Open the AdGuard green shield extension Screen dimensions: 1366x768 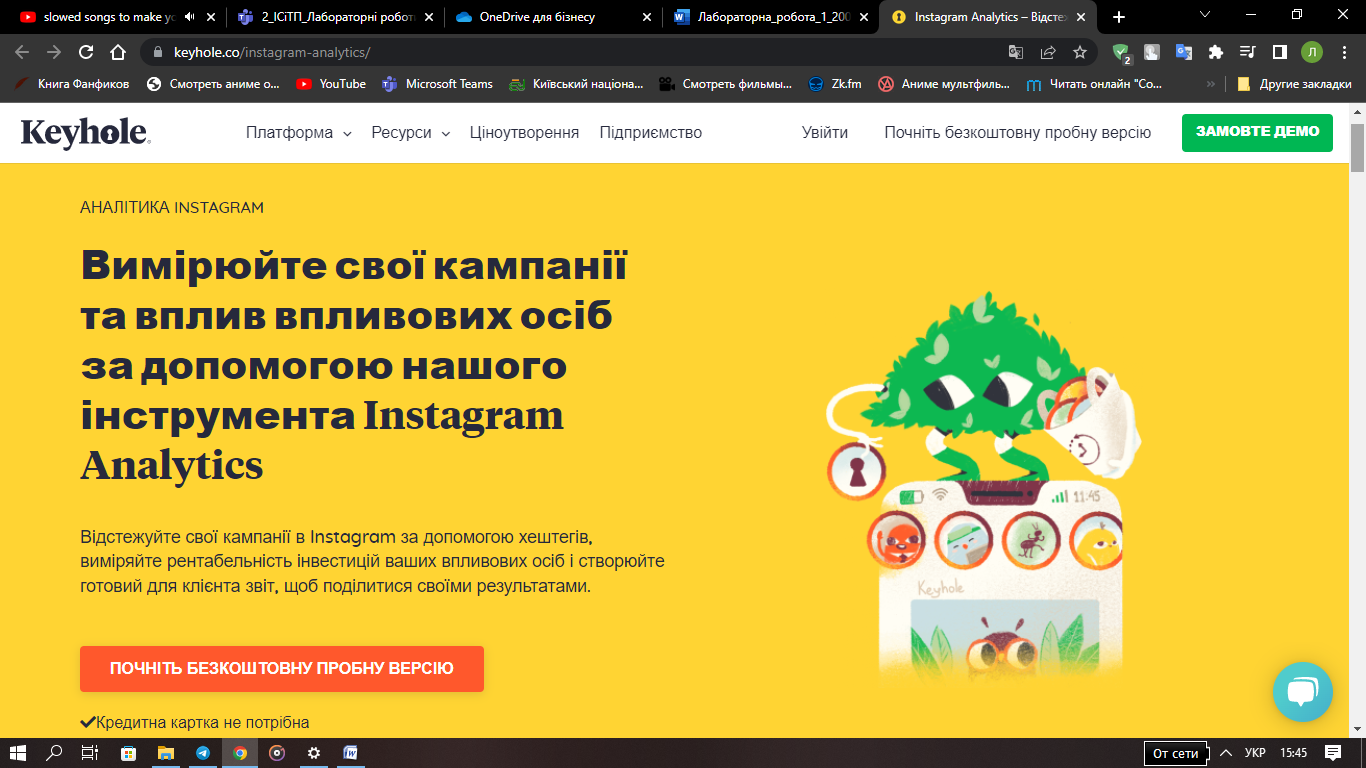click(x=1121, y=52)
